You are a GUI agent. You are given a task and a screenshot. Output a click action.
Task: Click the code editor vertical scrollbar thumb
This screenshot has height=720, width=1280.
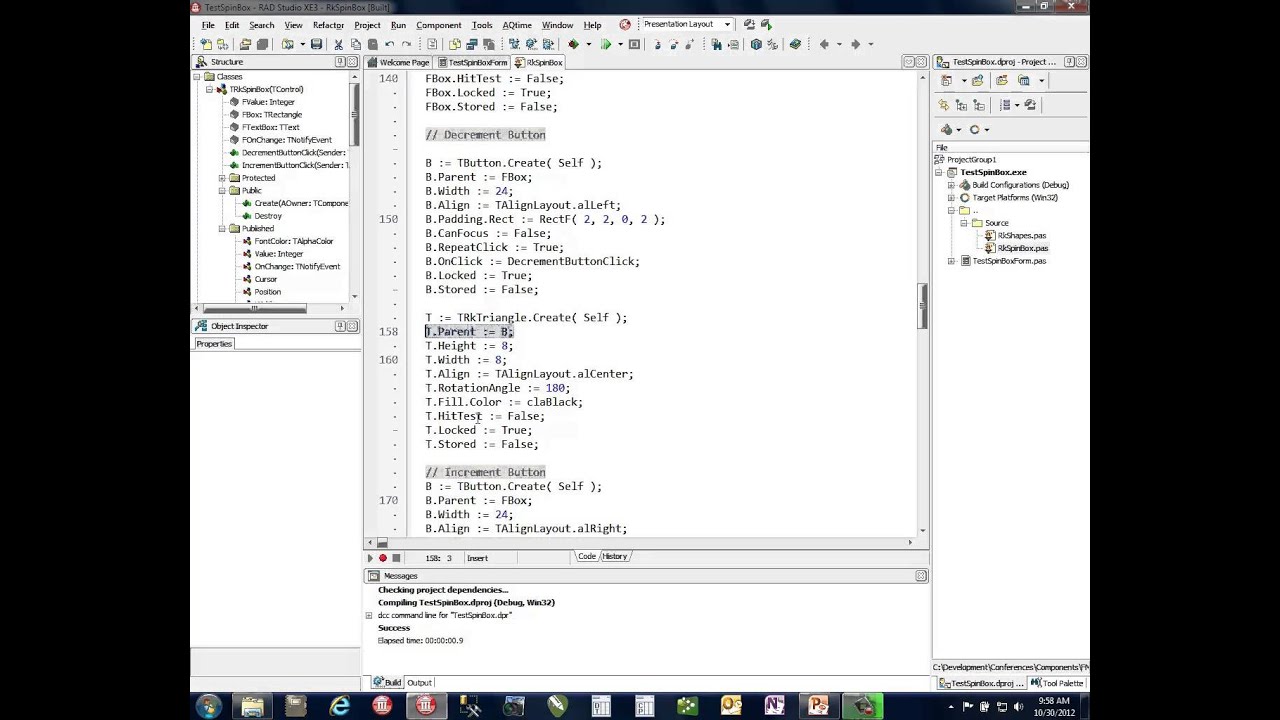pyautogui.click(x=922, y=306)
